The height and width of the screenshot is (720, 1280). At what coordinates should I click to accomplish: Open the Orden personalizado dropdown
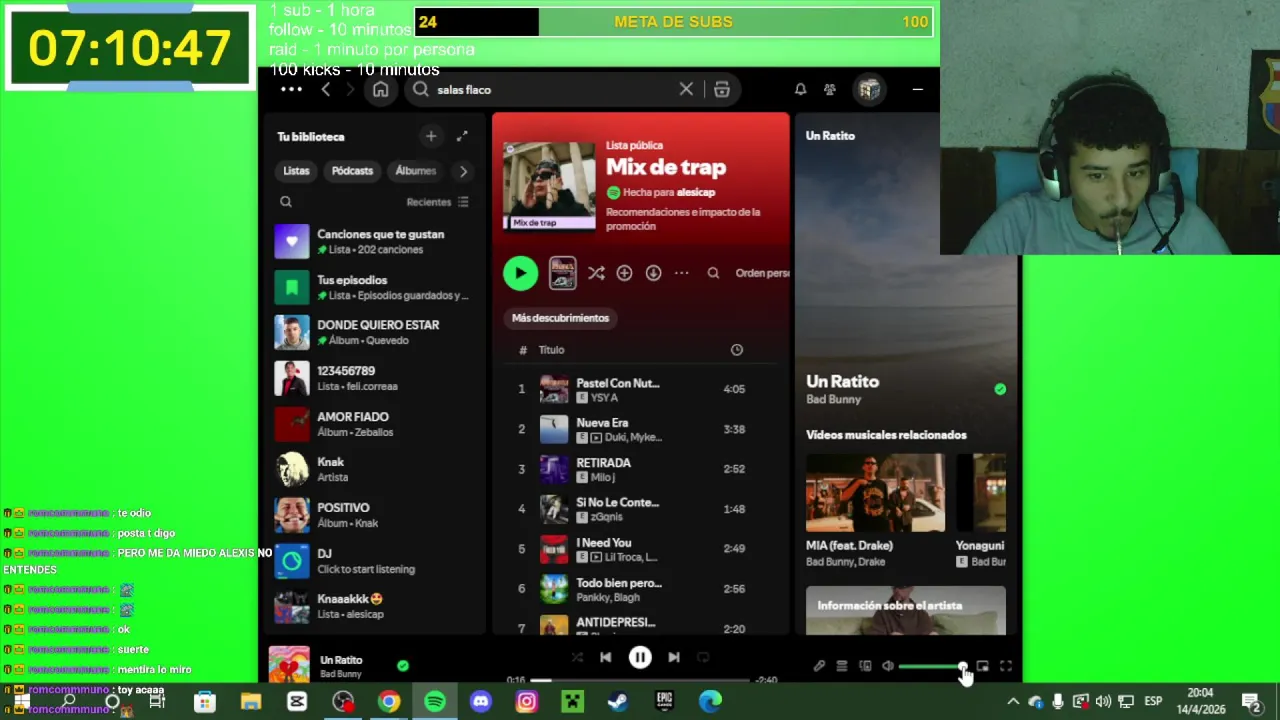point(762,273)
